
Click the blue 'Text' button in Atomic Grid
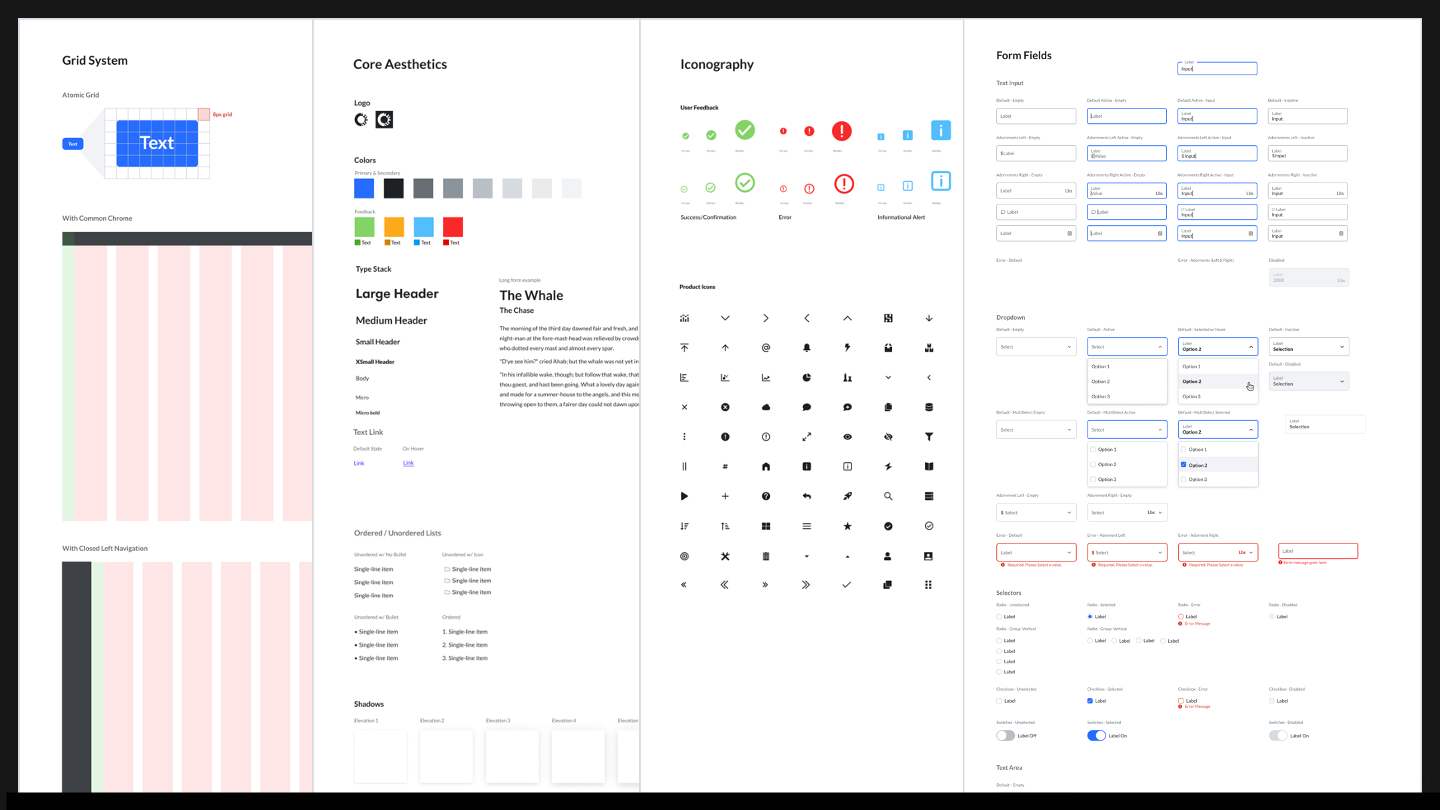73,144
